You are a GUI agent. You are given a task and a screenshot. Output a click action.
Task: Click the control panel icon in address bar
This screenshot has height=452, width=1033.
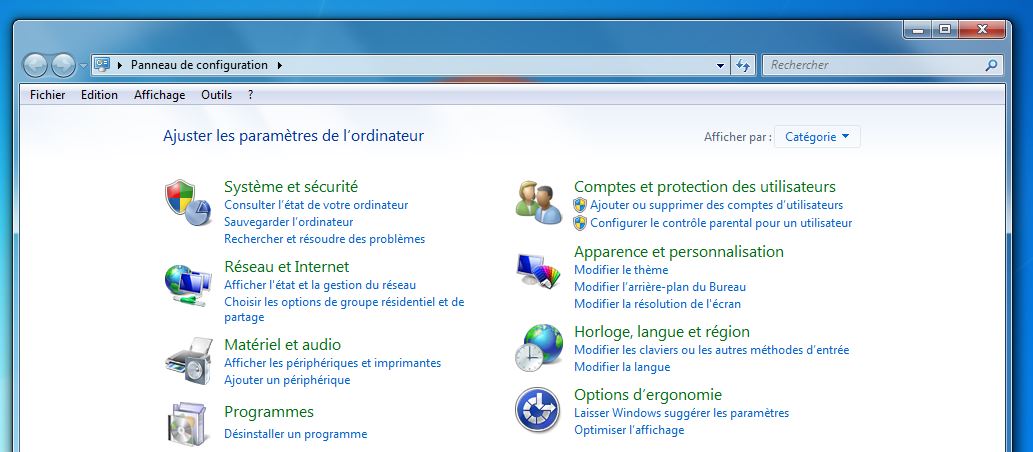coord(102,65)
